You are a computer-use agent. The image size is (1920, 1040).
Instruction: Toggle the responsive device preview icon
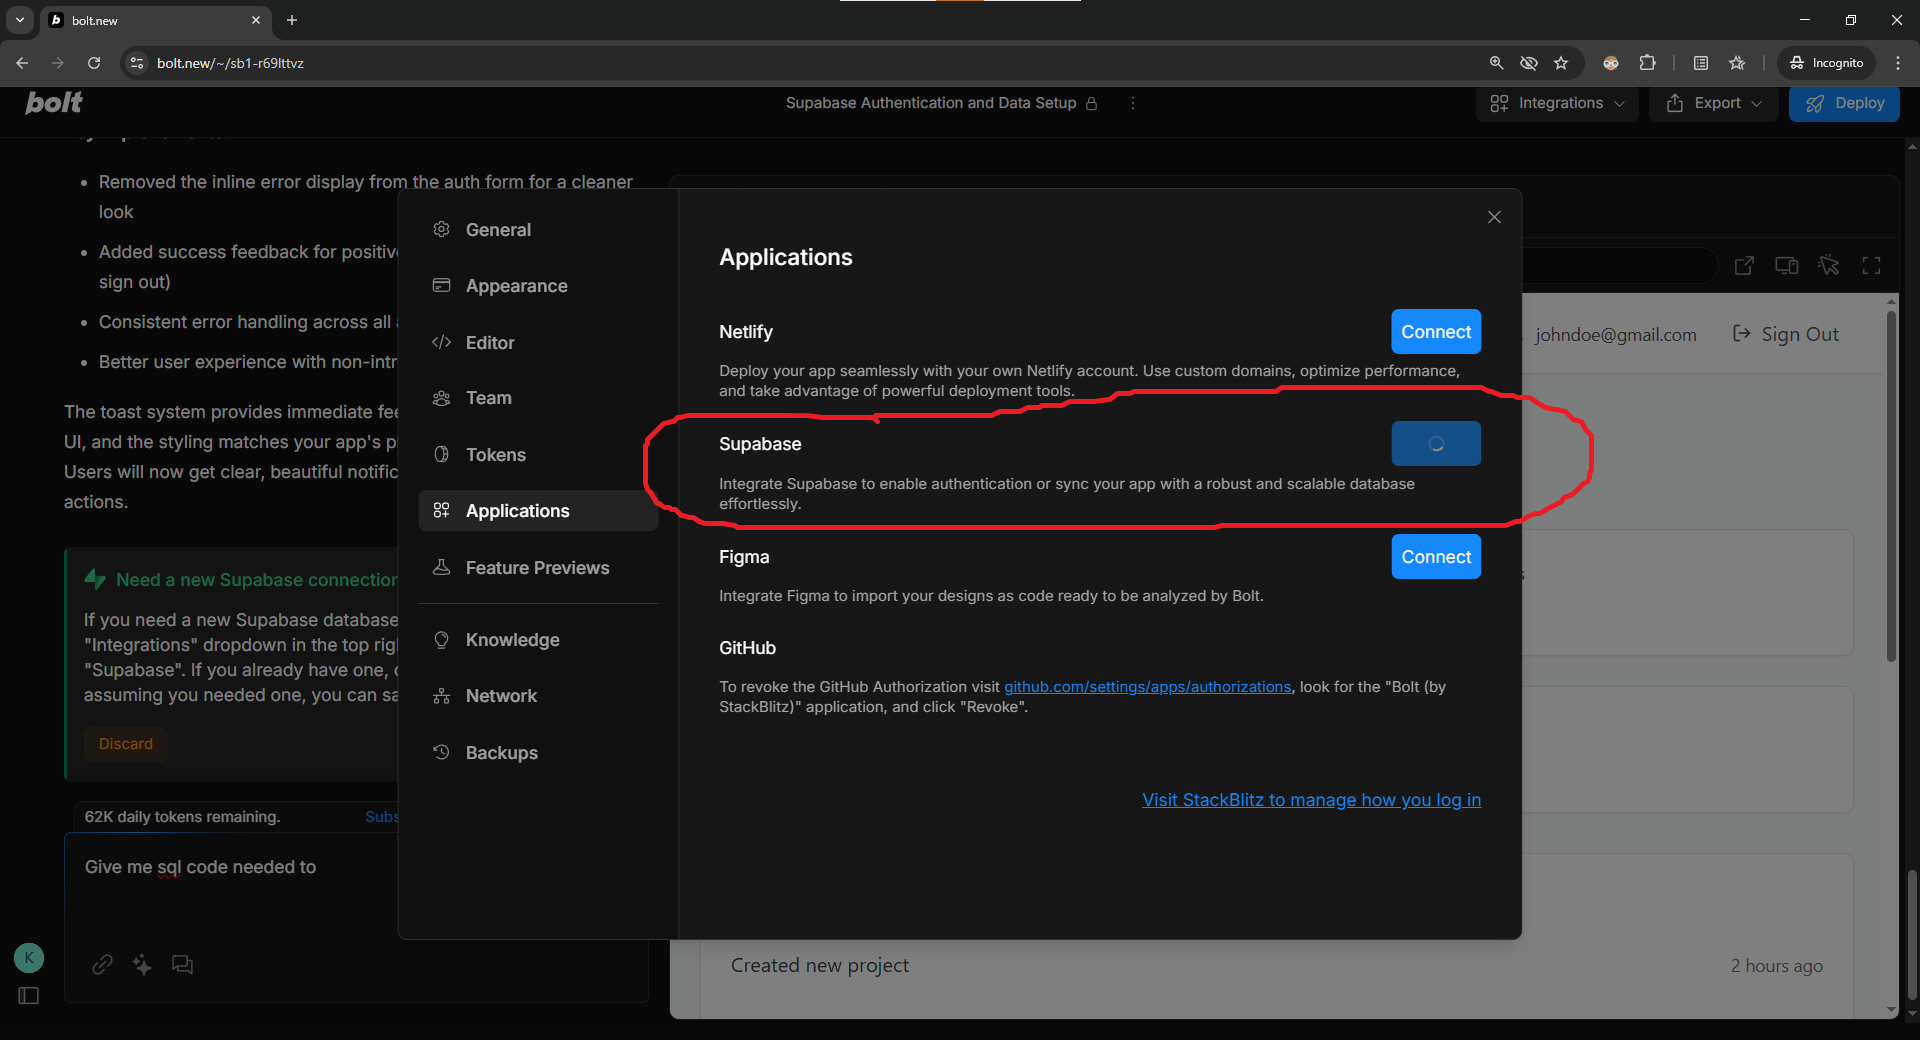point(1786,265)
